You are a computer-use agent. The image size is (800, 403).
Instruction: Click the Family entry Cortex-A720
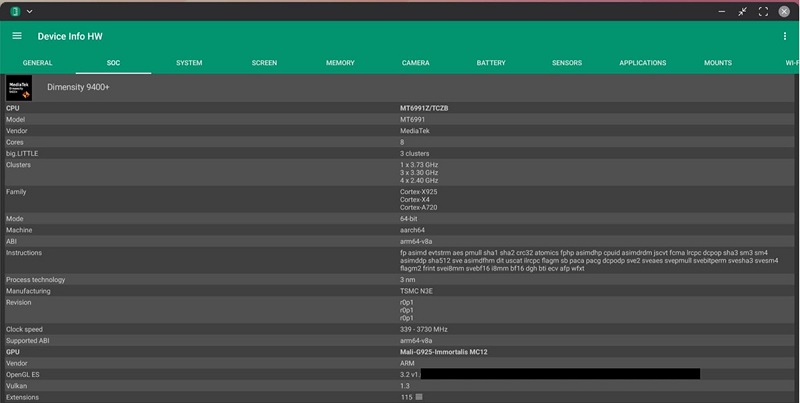[x=418, y=208]
